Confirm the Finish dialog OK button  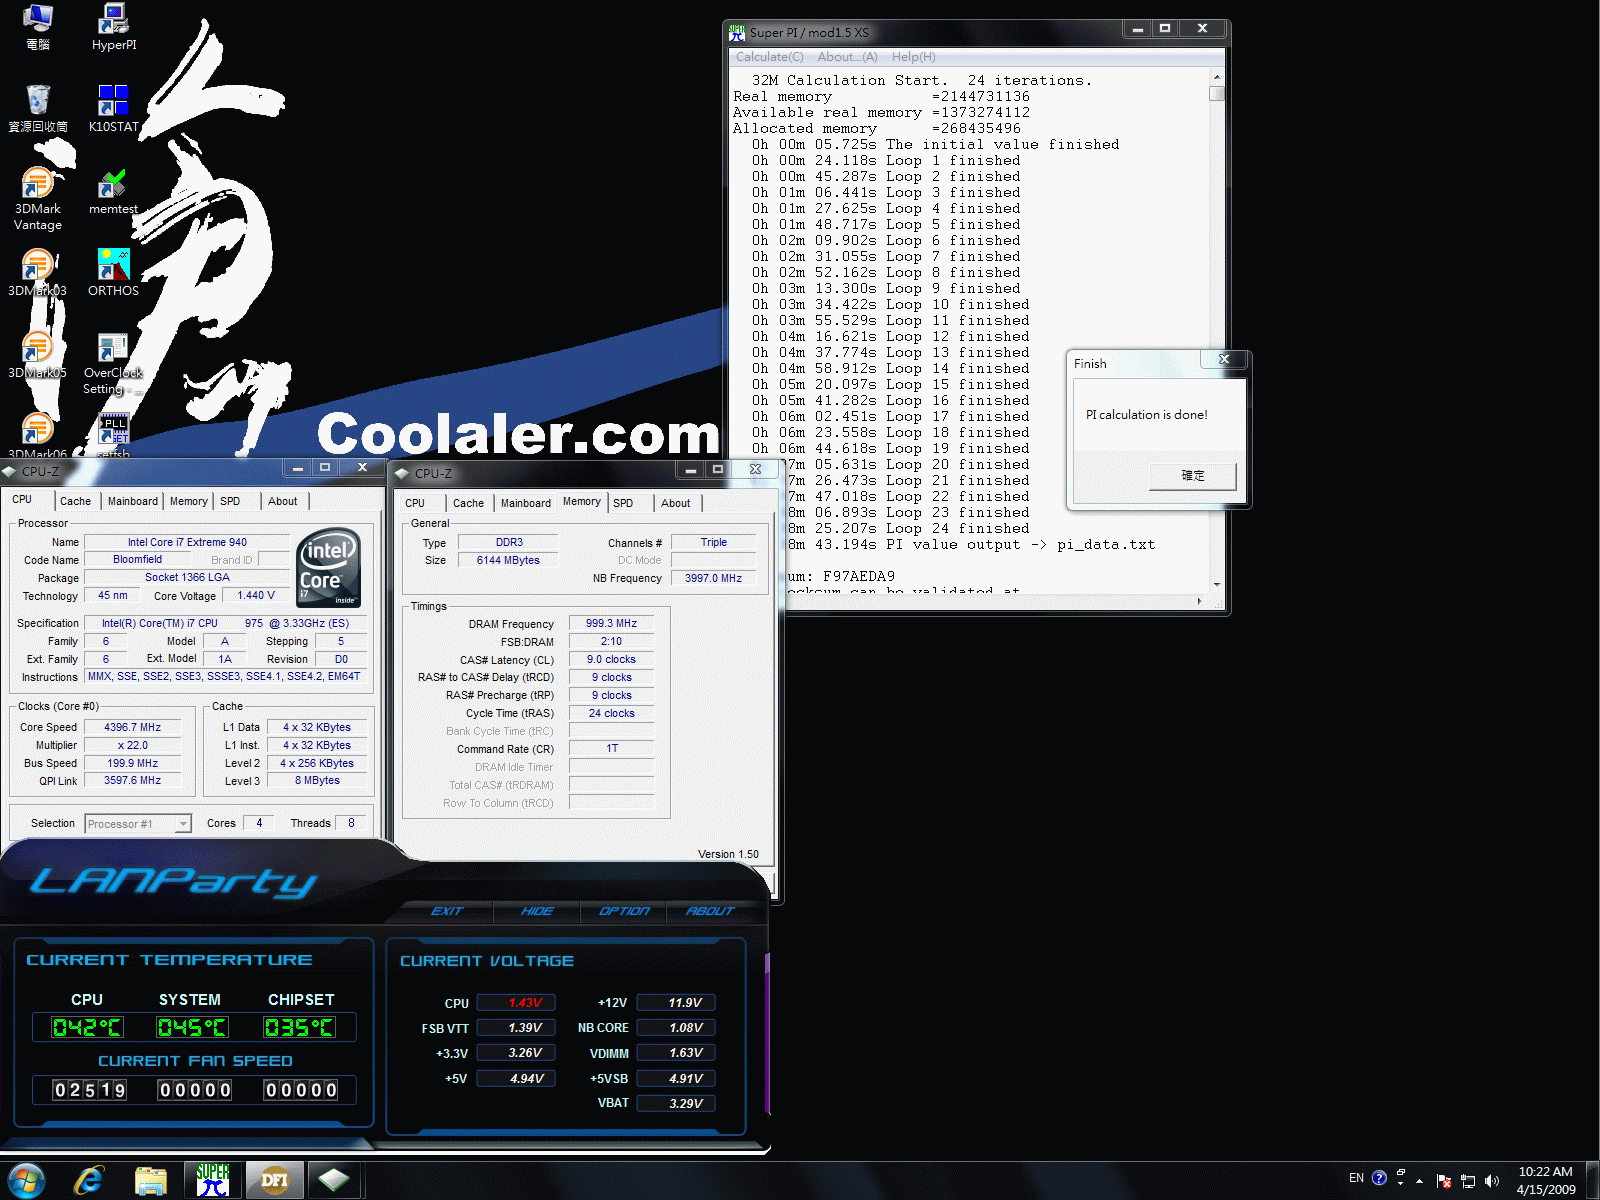click(x=1193, y=476)
